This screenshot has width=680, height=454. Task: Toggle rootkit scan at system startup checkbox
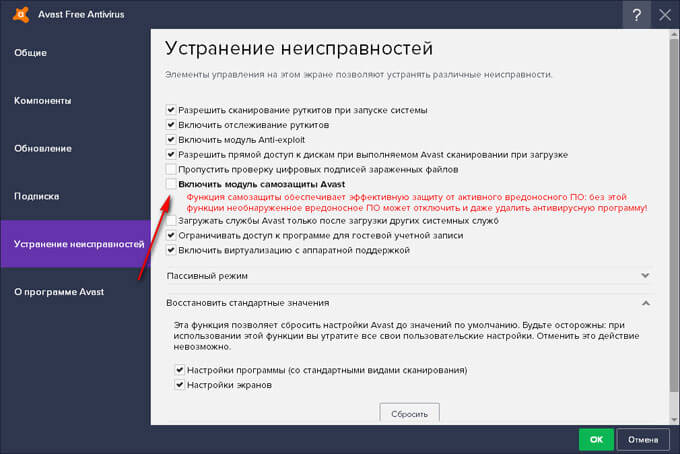point(171,110)
